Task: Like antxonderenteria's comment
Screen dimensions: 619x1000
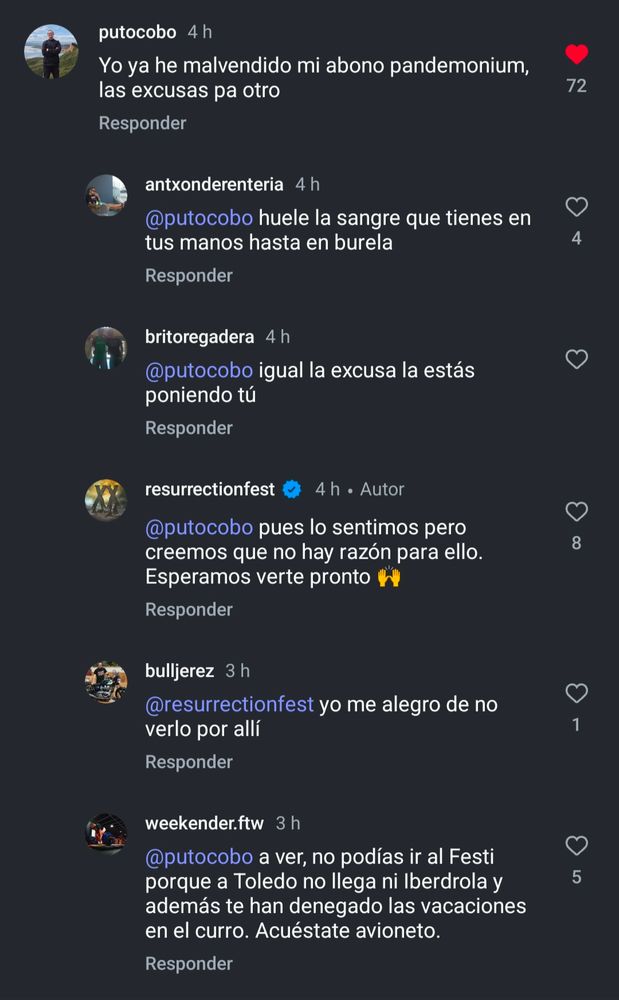Action: click(x=577, y=207)
